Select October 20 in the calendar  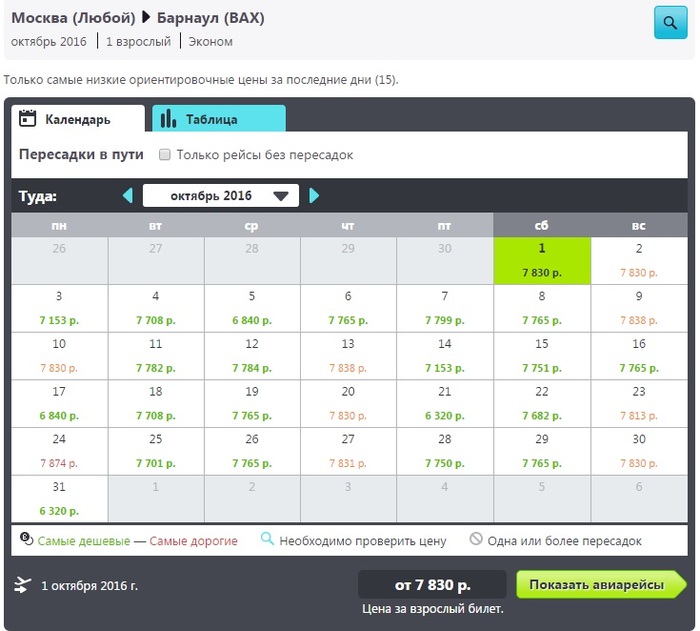point(348,404)
